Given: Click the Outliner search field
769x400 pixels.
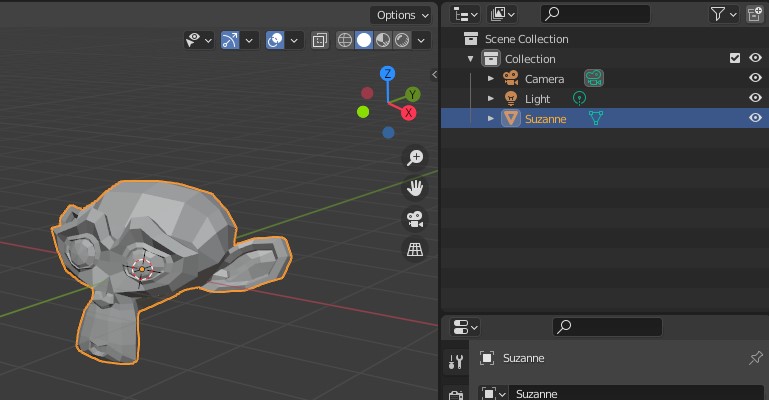Looking at the screenshot, I should click(595, 14).
